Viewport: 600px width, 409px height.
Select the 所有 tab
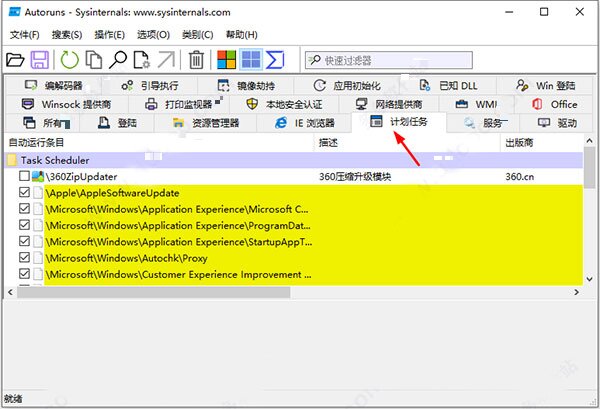[42, 123]
